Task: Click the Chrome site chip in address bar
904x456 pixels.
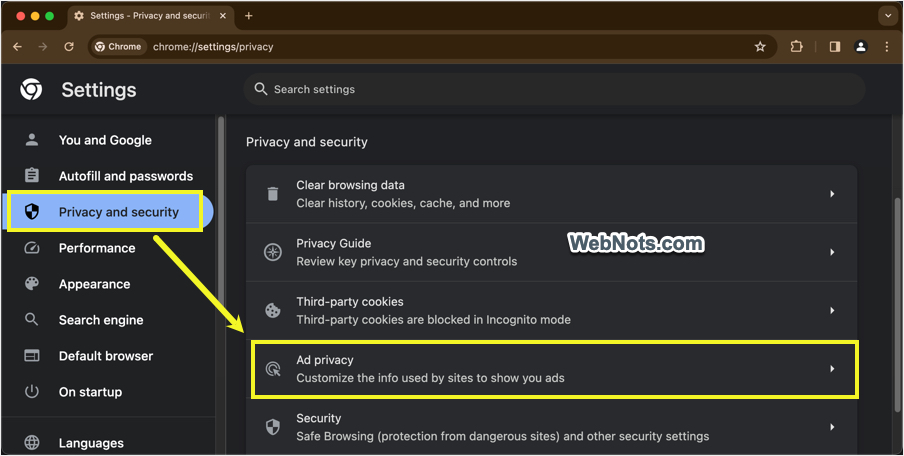Action: (118, 47)
